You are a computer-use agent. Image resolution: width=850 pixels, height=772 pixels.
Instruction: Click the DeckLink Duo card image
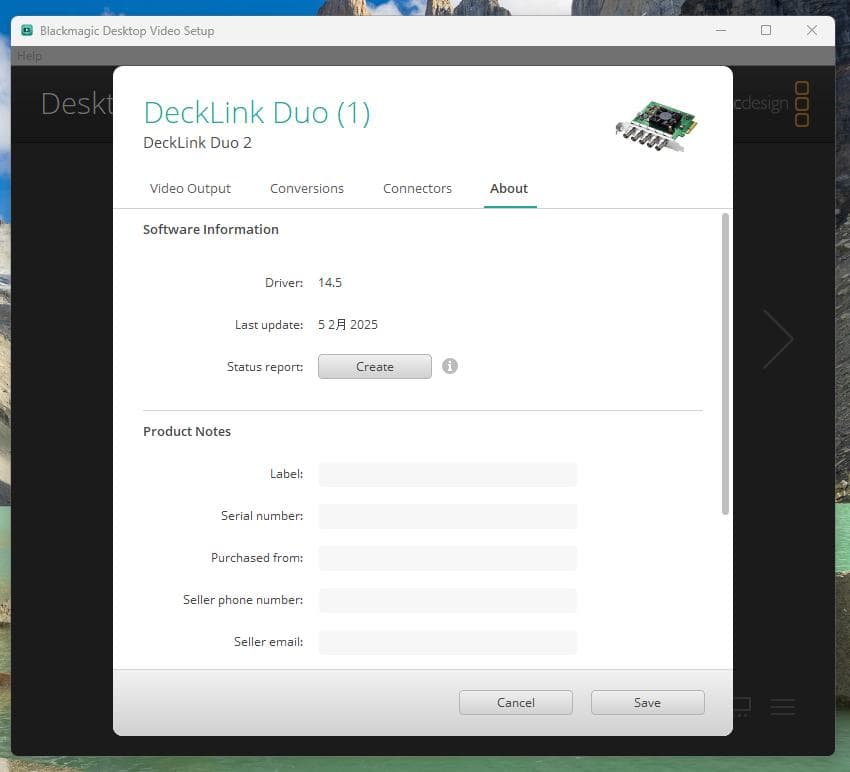coord(656,126)
